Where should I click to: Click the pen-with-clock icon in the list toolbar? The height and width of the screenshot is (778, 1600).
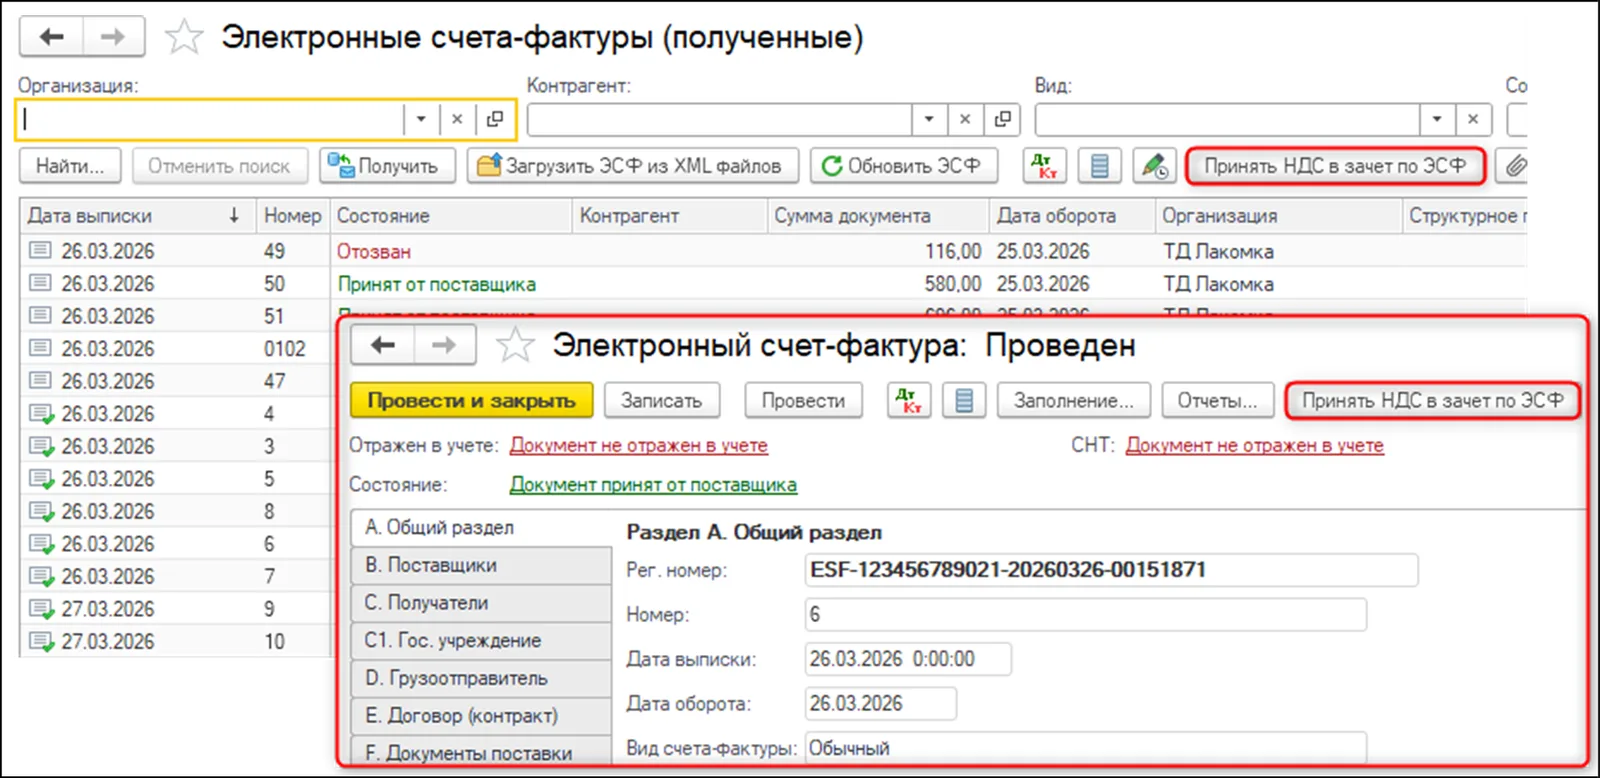(1154, 166)
